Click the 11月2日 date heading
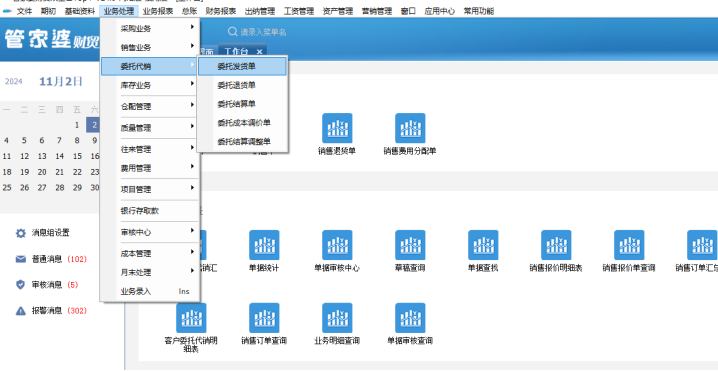Image resolution: width=718 pixels, height=371 pixels. (60, 82)
